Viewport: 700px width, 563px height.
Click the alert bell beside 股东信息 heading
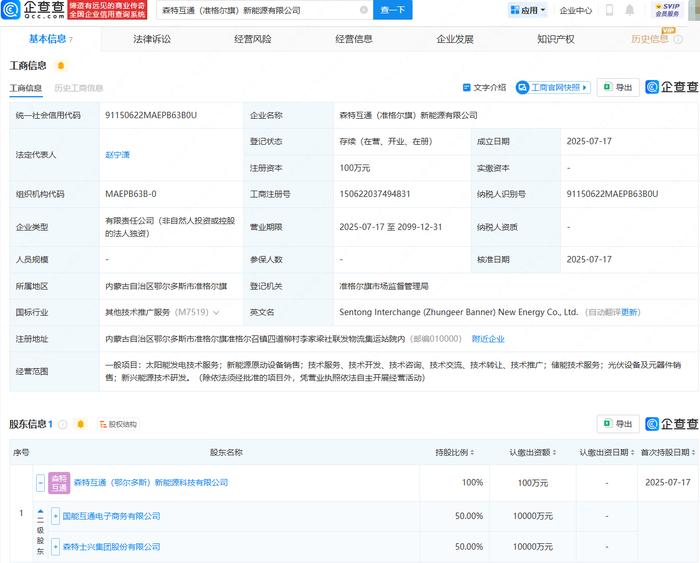tap(80, 424)
